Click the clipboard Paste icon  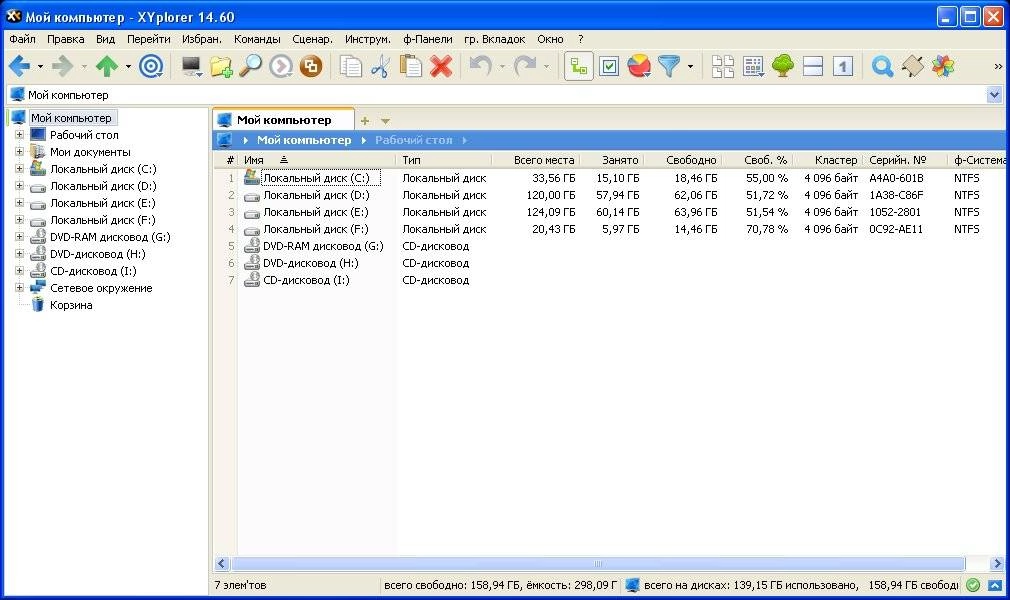411,66
